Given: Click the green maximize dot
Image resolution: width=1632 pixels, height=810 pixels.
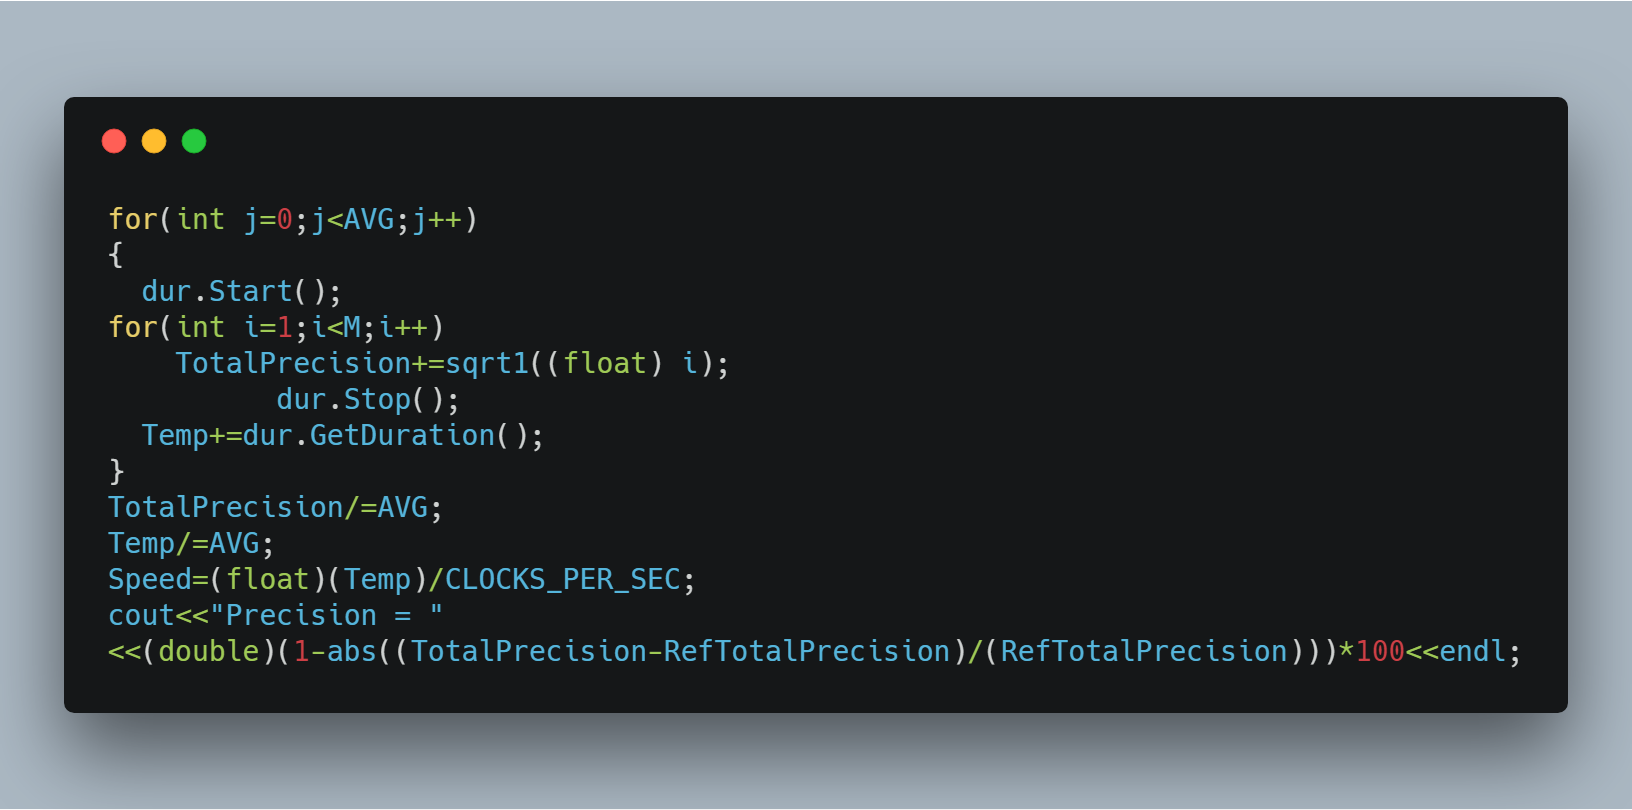Looking at the screenshot, I should (x=194, y=141).
